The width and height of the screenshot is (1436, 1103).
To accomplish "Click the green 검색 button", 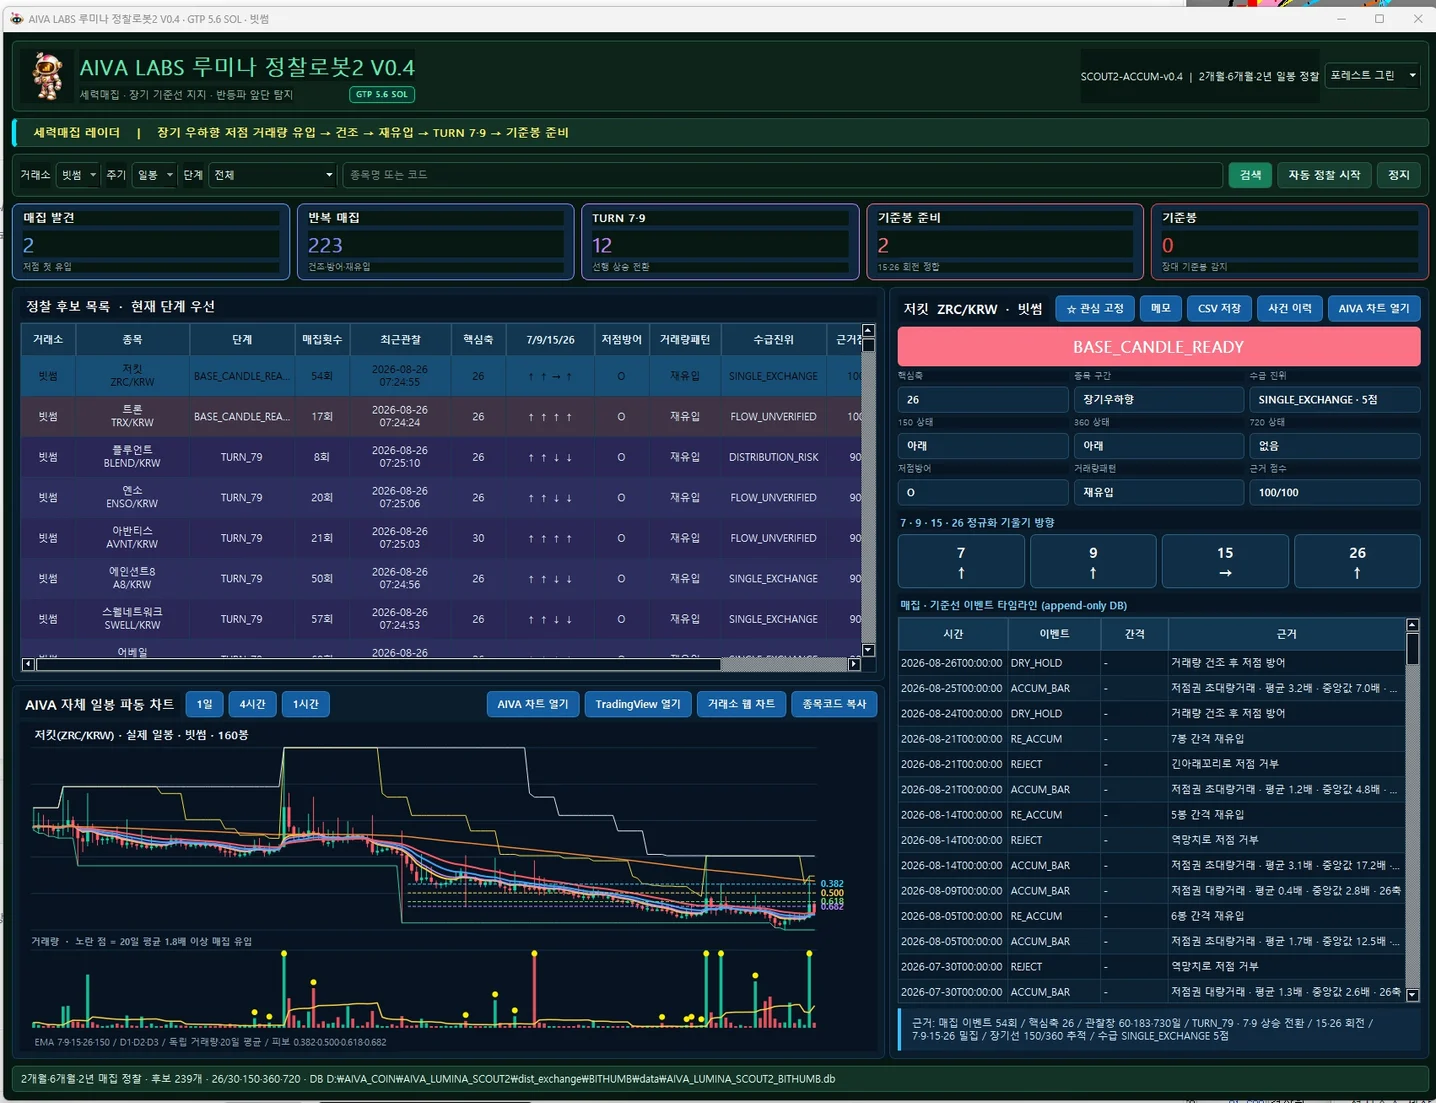I will pyautogui.click(x=1250, y=175).
